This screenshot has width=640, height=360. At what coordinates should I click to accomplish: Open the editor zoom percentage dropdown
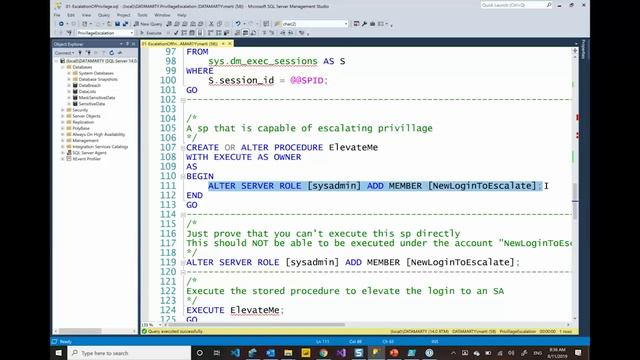[160, 325]
